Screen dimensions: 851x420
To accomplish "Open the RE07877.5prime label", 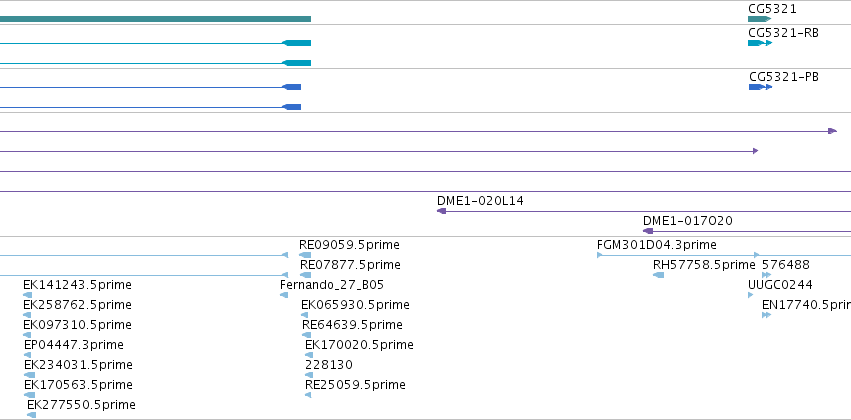I will tap(351, 265).
